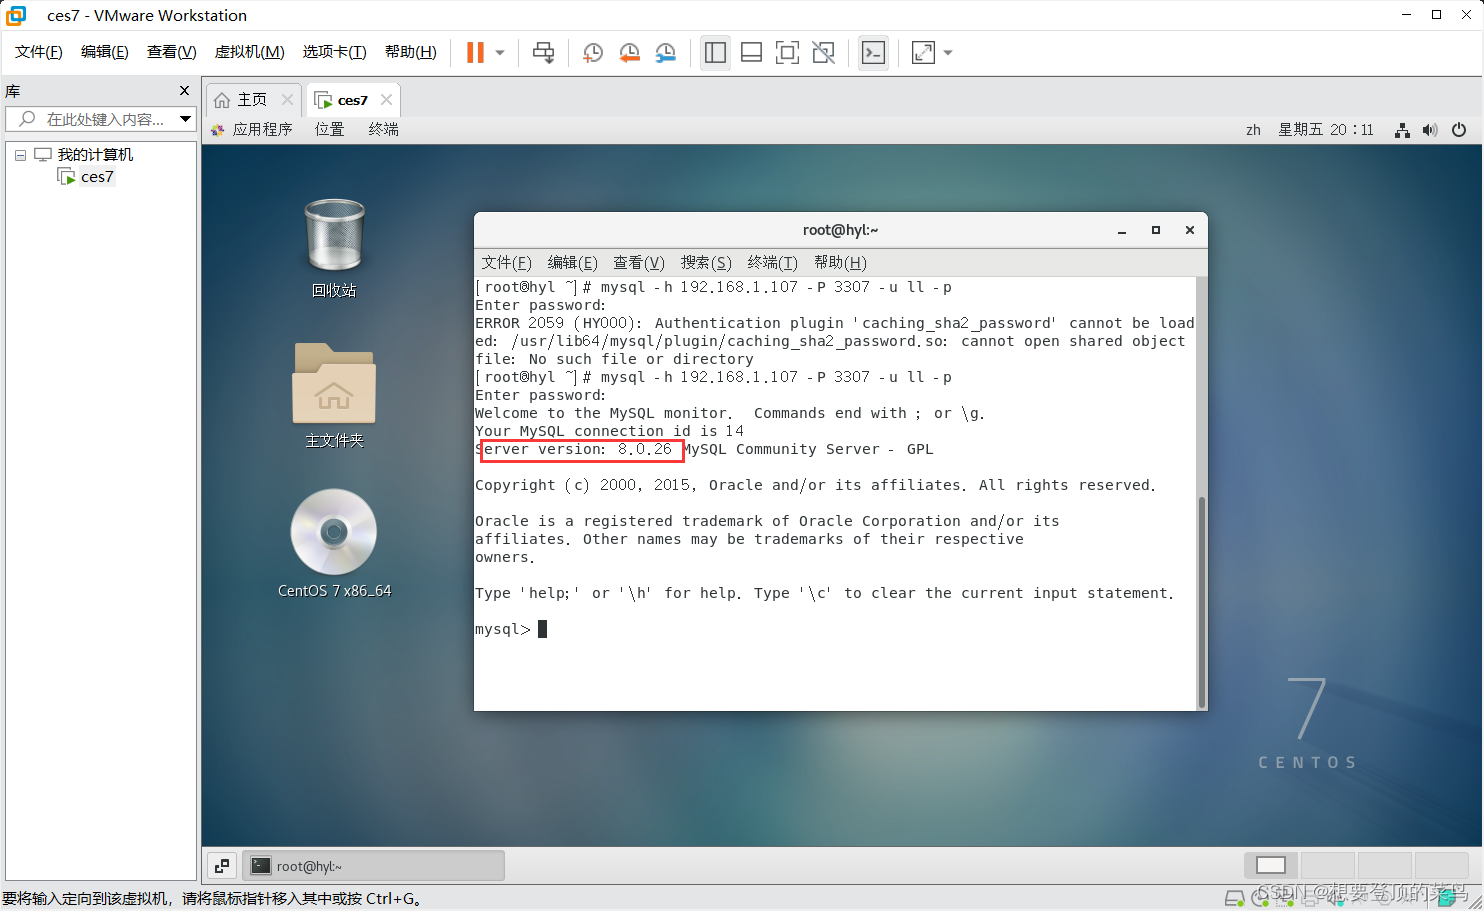
Task: Open the clock showing 星期五 20:11
Action: click(x=1325, y=130)
